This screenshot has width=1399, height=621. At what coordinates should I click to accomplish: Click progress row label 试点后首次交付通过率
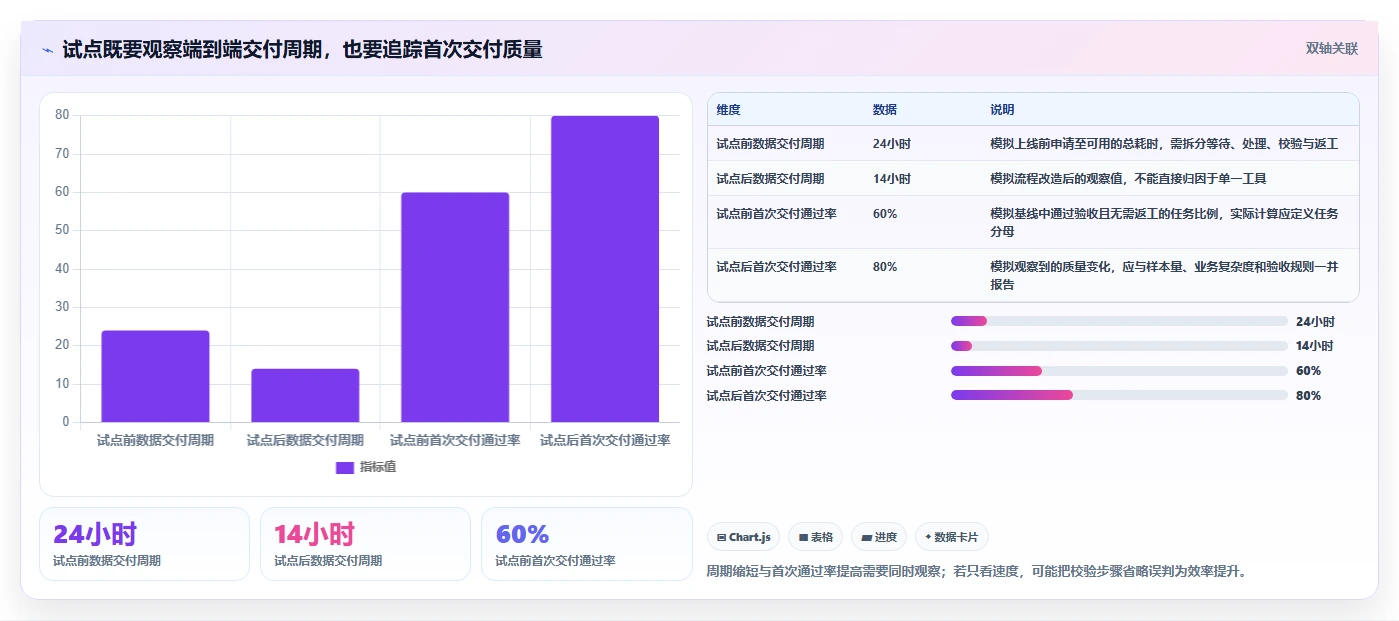coord(767,396)
